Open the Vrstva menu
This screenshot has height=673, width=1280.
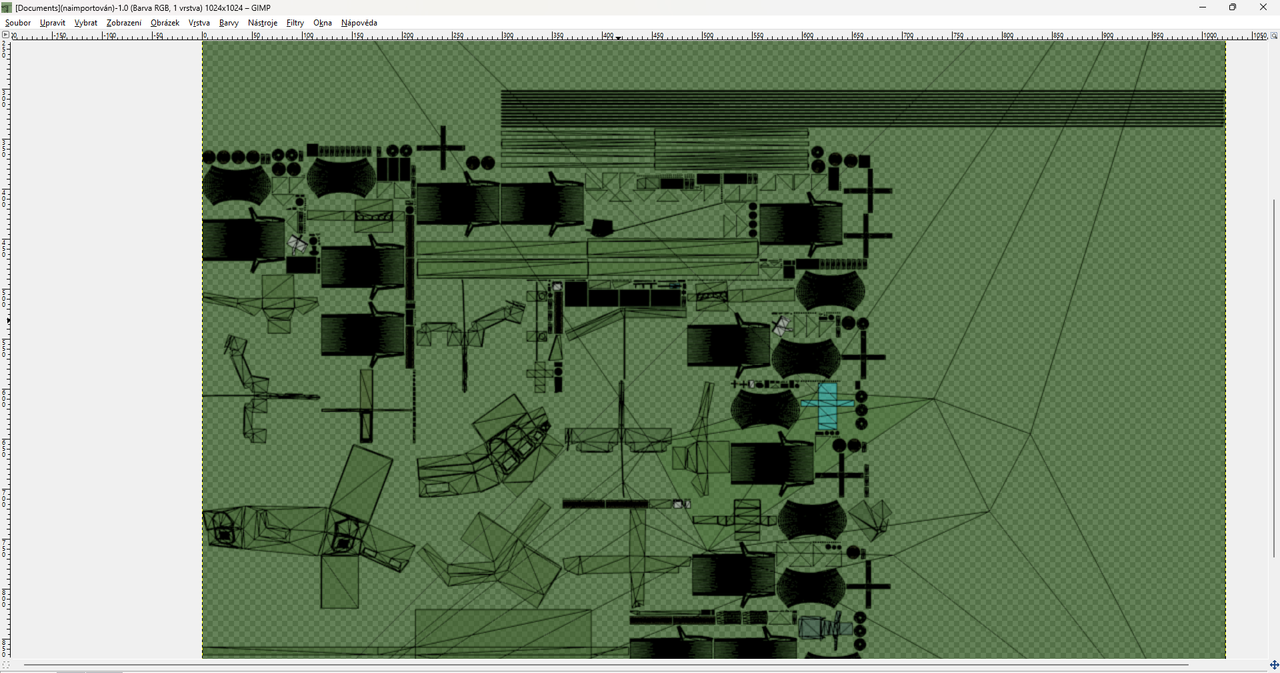[x=199, y=22]
